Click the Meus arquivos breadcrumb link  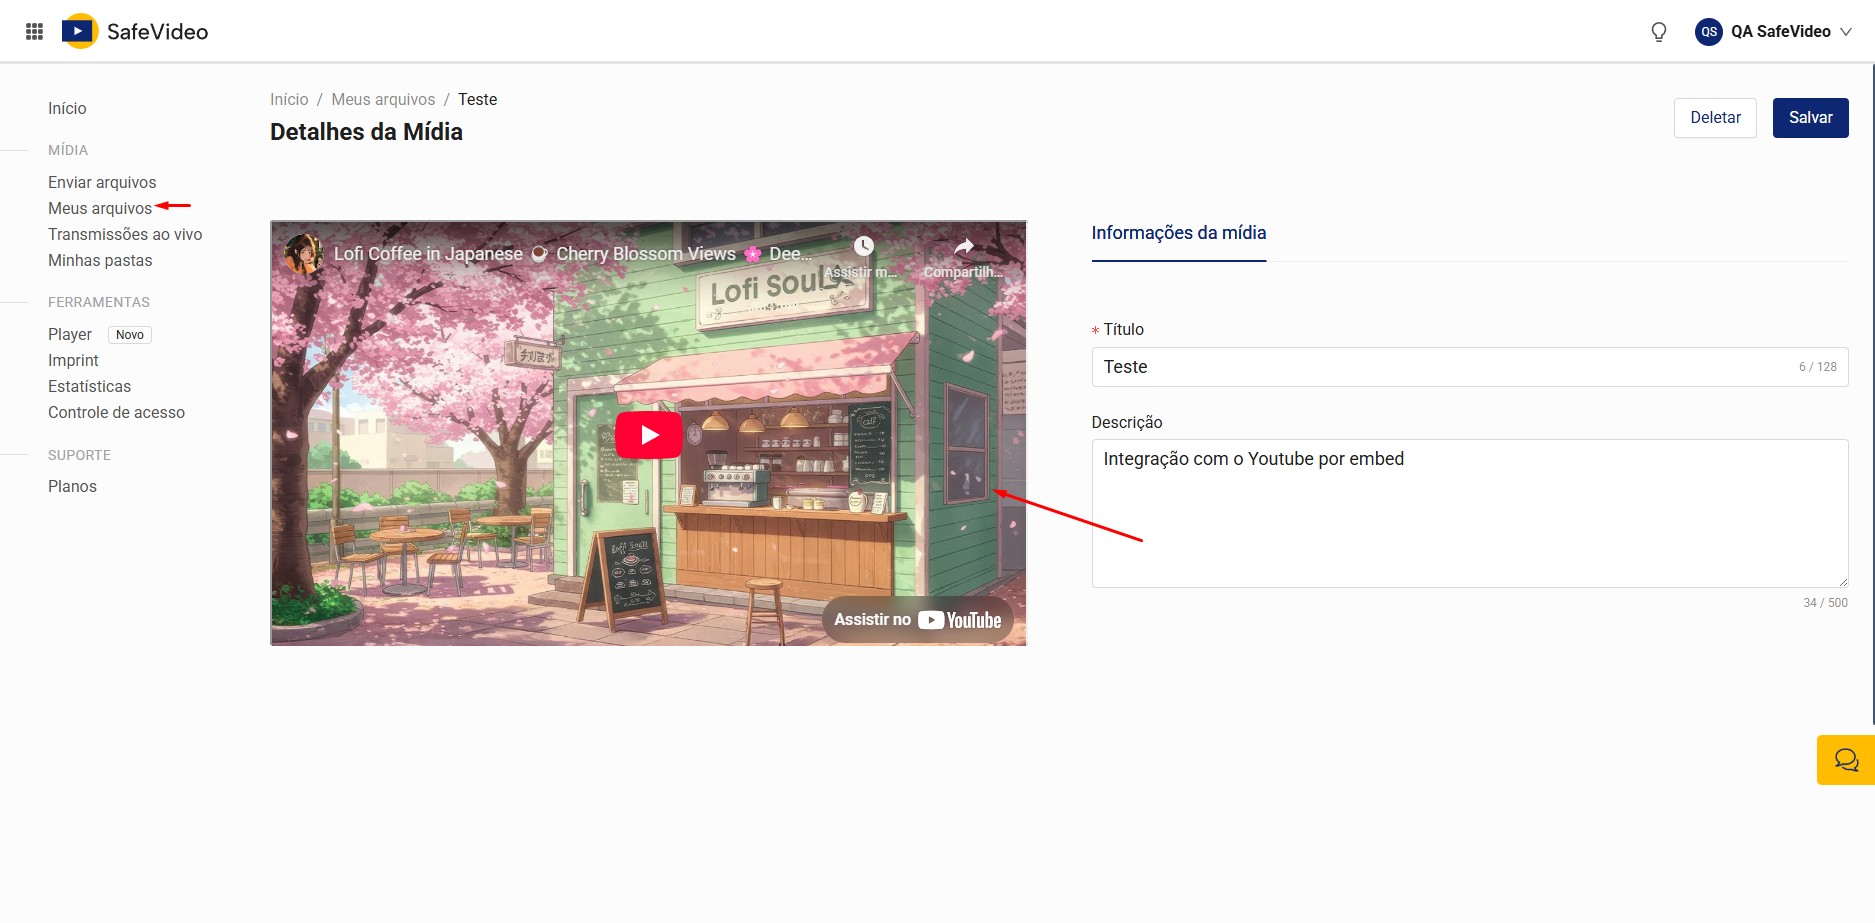(383, 99)
